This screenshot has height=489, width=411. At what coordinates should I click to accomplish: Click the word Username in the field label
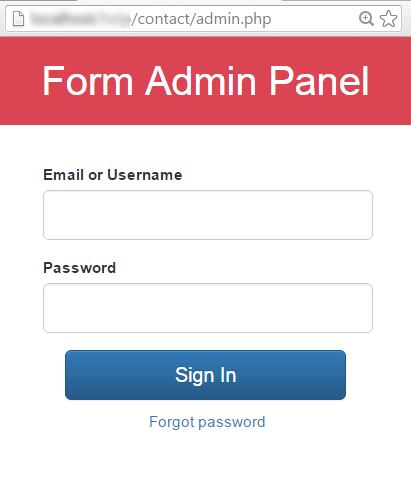click(x=145, y=175)
